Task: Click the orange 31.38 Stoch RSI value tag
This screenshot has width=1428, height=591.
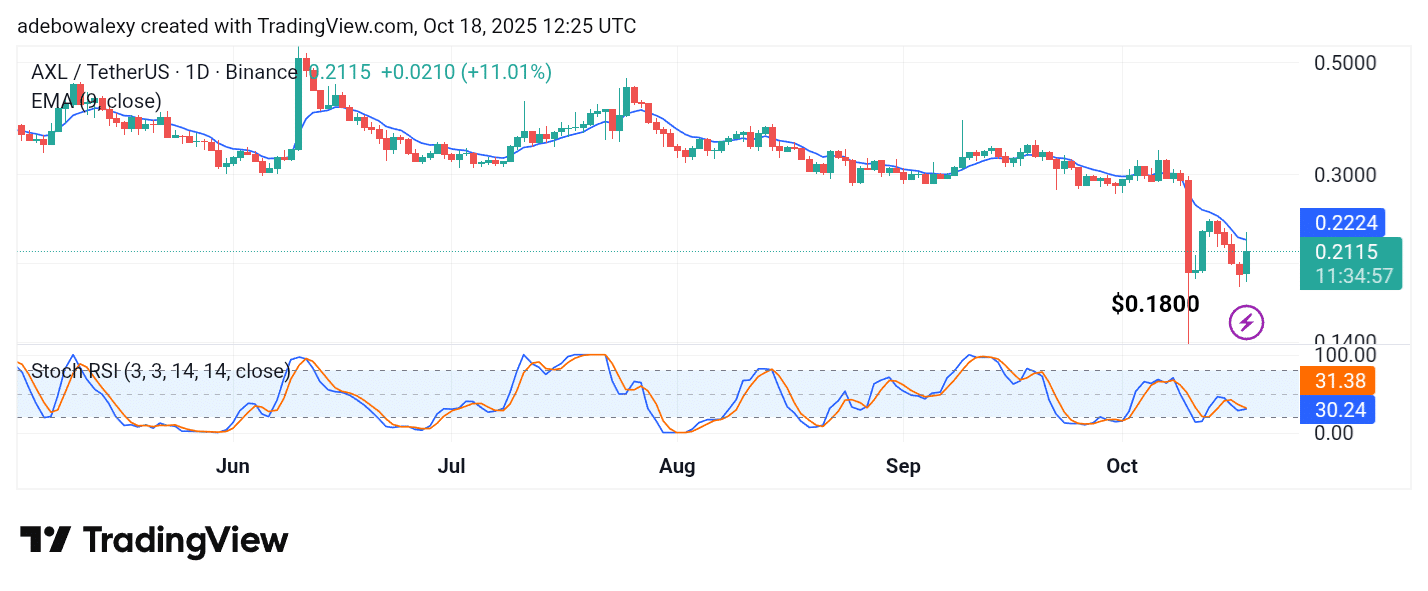Action: click(1338, 380)
